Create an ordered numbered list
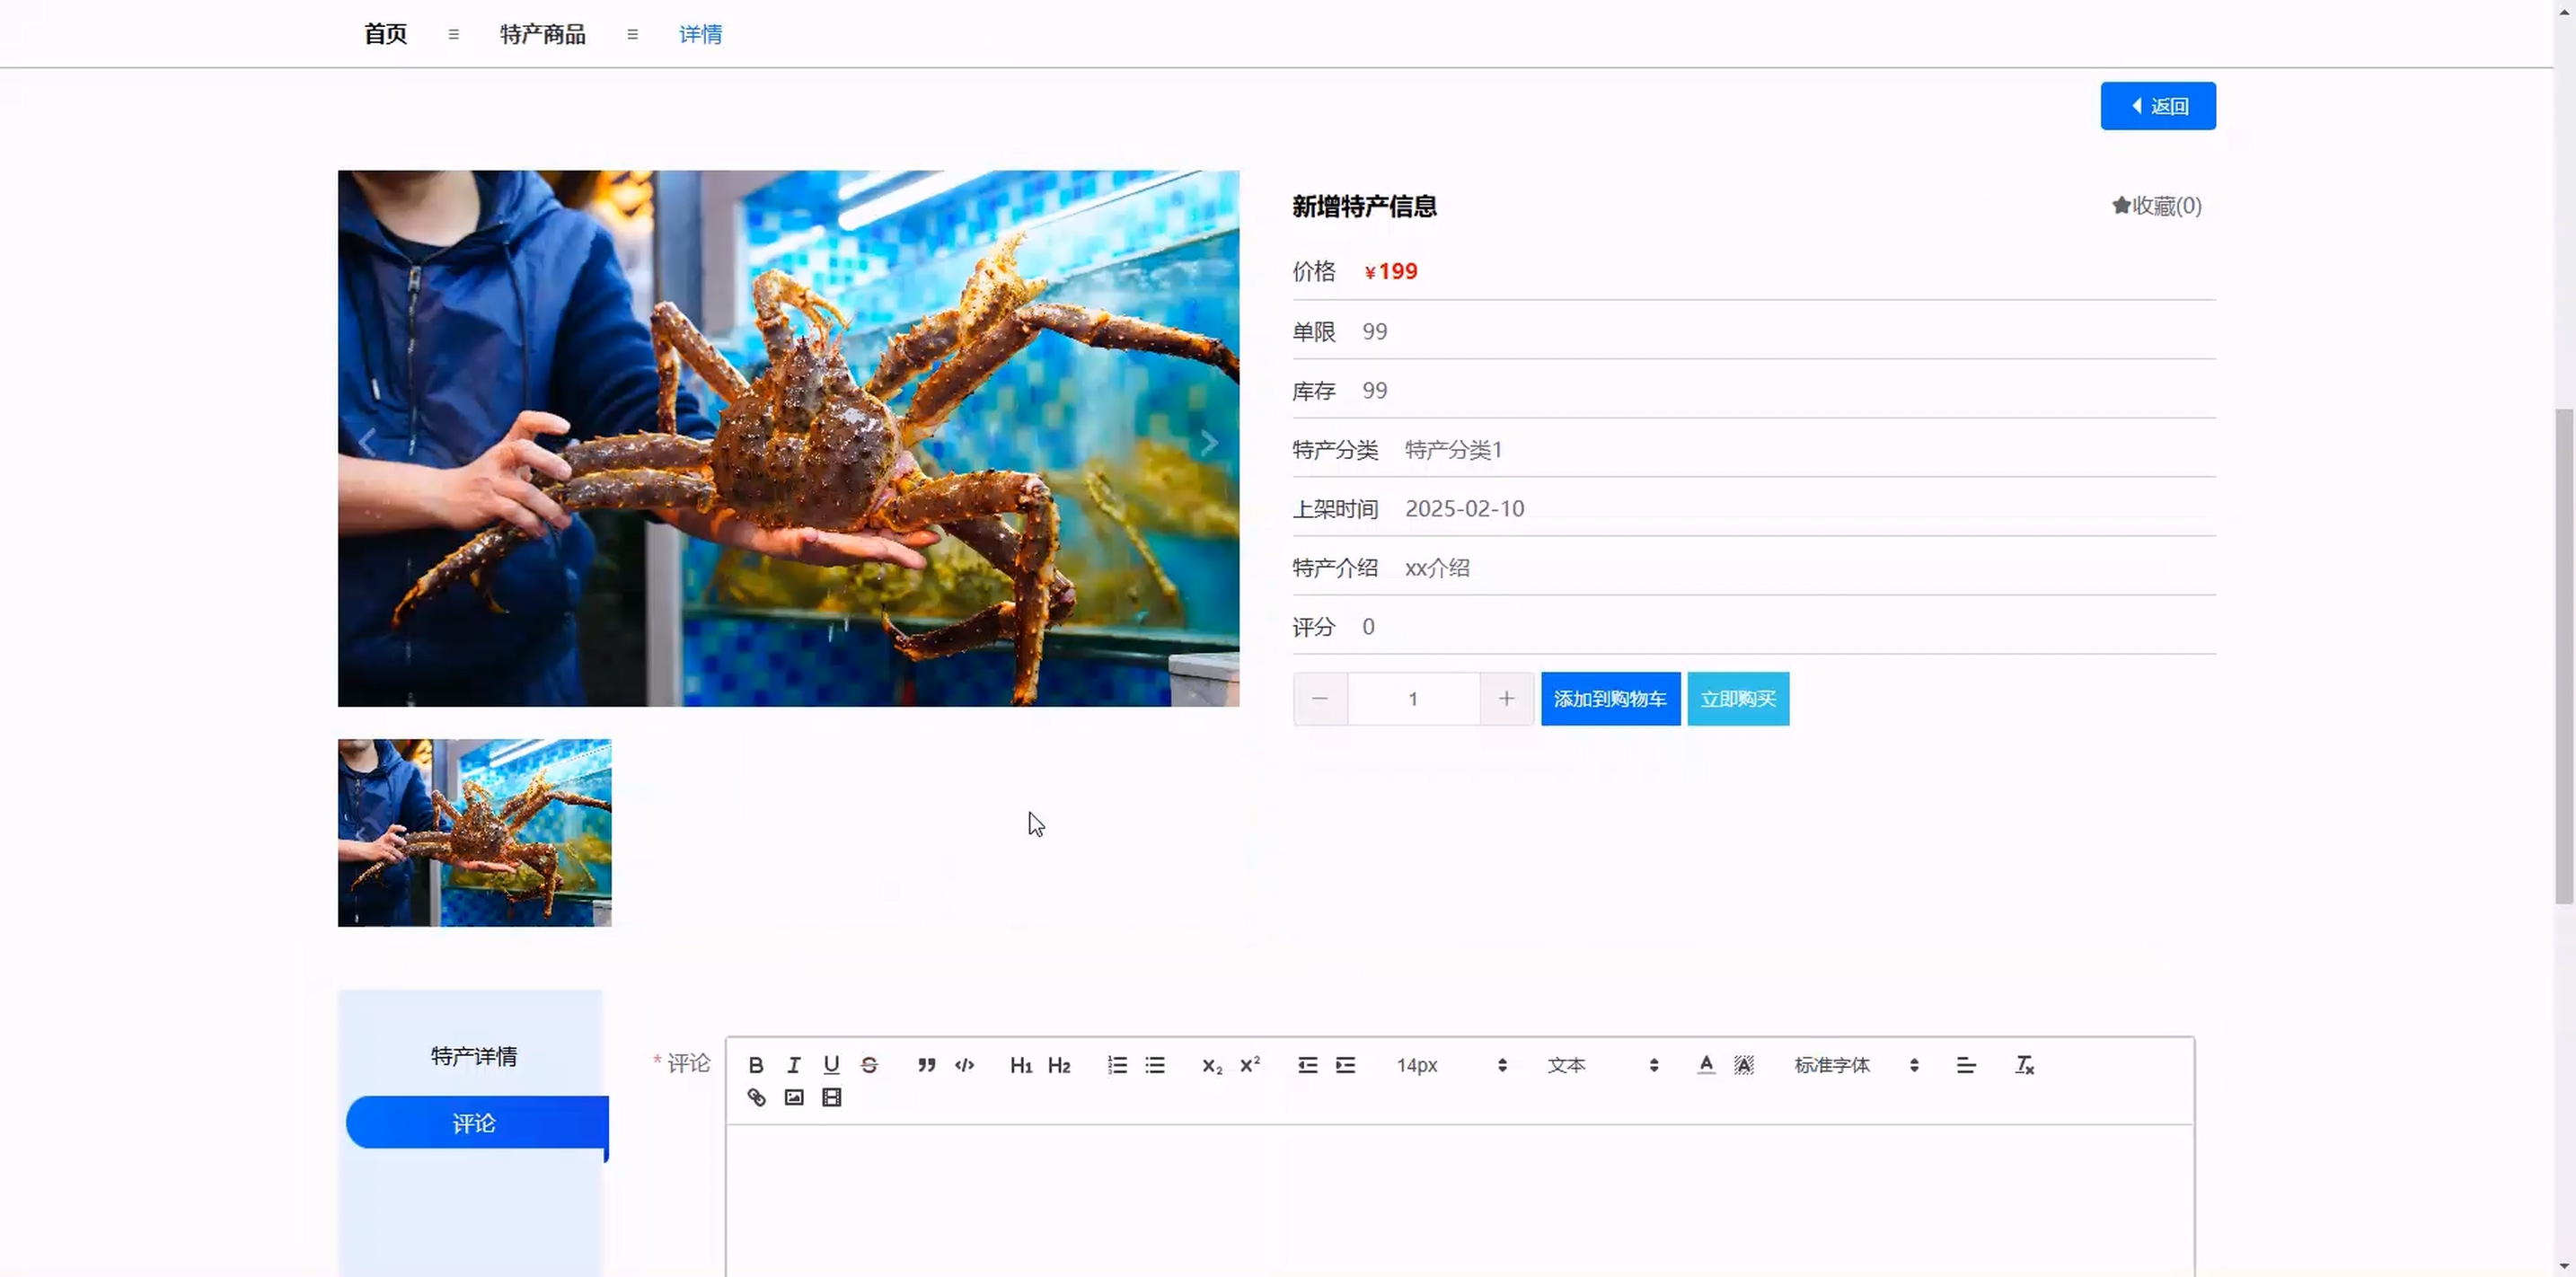 (x=1117, y=1065)
